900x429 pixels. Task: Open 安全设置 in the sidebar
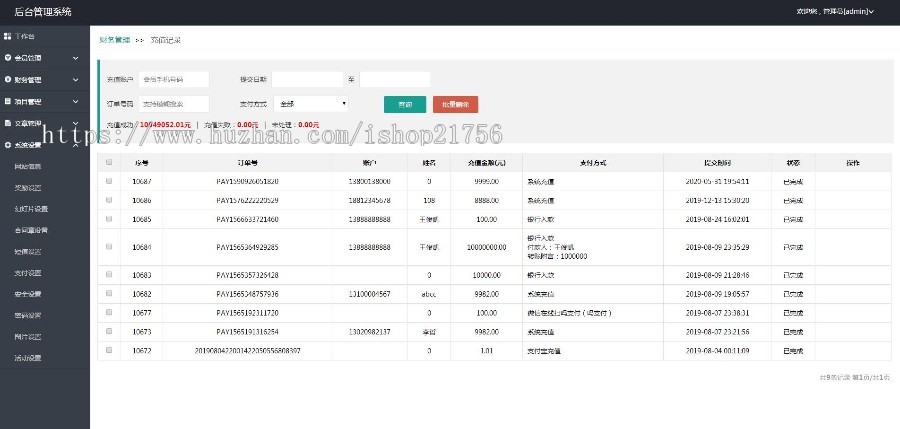[28, 294]
